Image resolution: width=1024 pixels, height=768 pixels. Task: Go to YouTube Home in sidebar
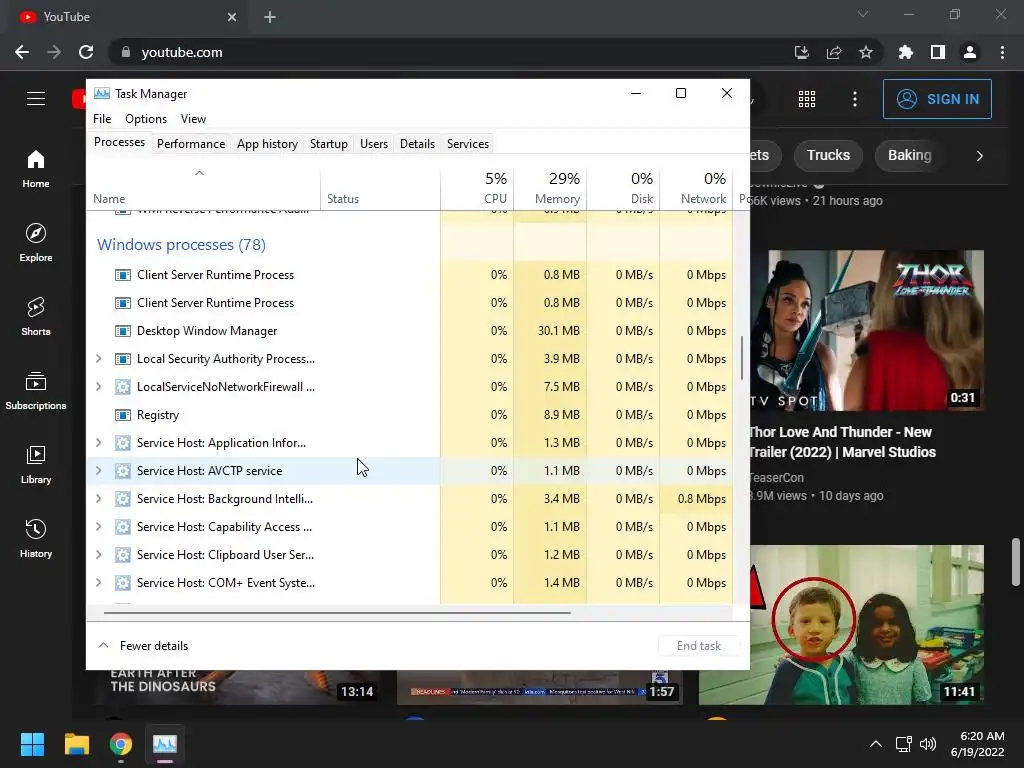pos(36,168)
